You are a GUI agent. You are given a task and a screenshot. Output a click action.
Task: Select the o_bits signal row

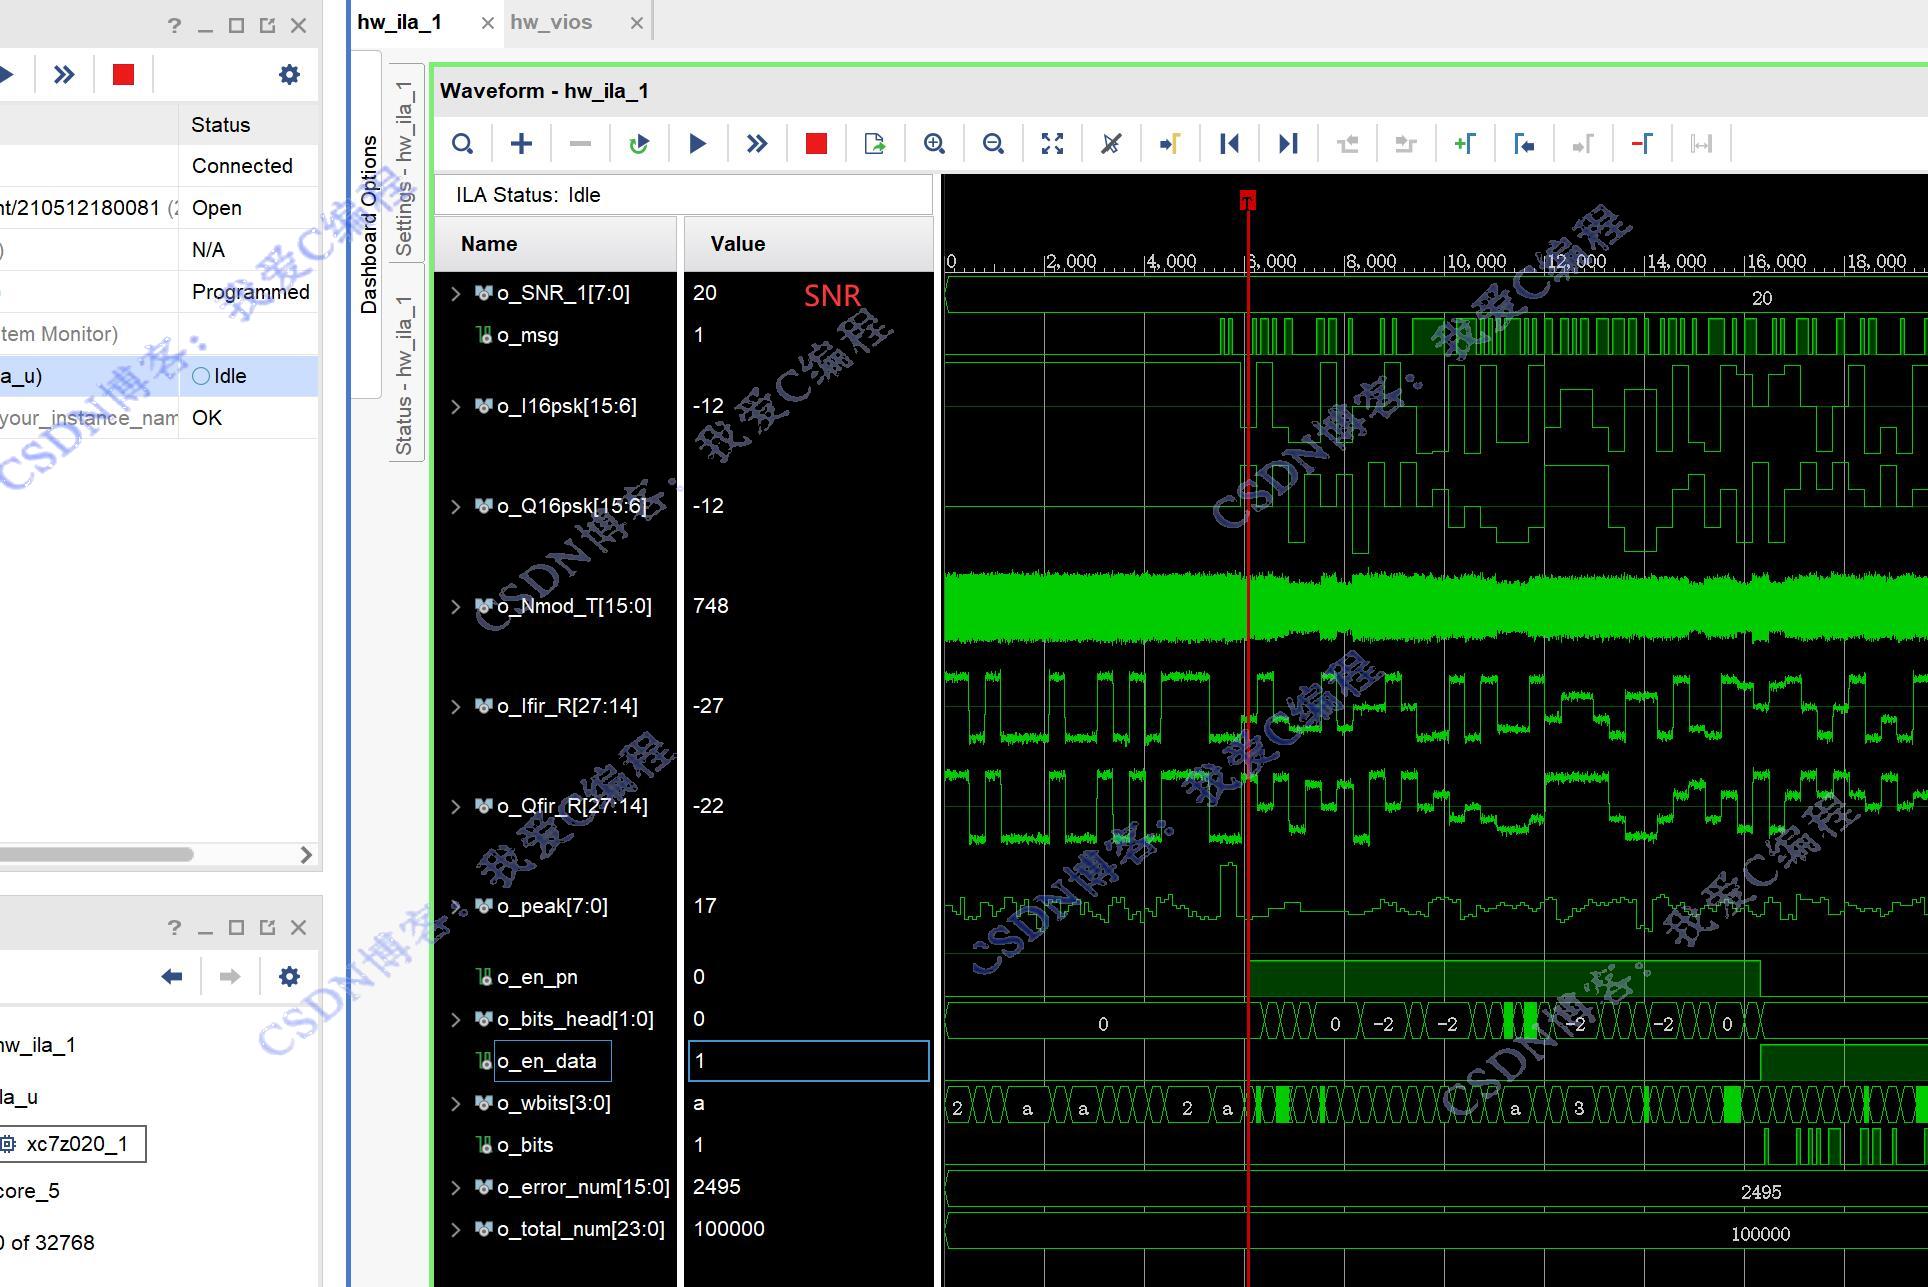click(x=555, y=1145)
